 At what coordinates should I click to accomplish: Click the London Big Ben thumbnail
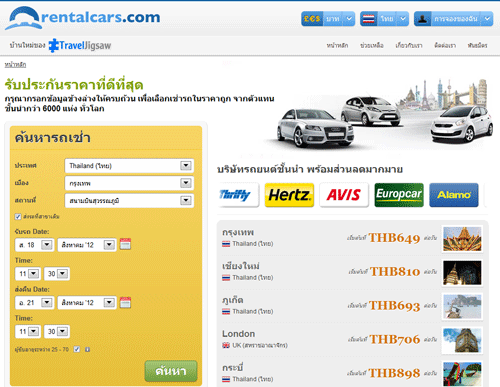[x=462, y=340]
